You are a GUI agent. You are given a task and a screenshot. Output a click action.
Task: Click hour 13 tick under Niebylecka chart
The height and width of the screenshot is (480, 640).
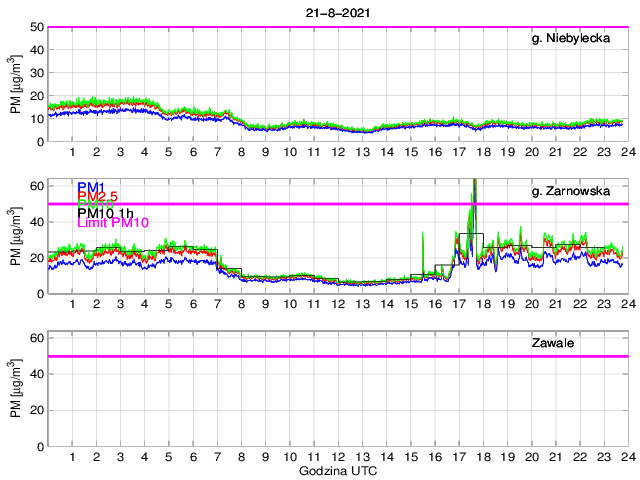362,152
